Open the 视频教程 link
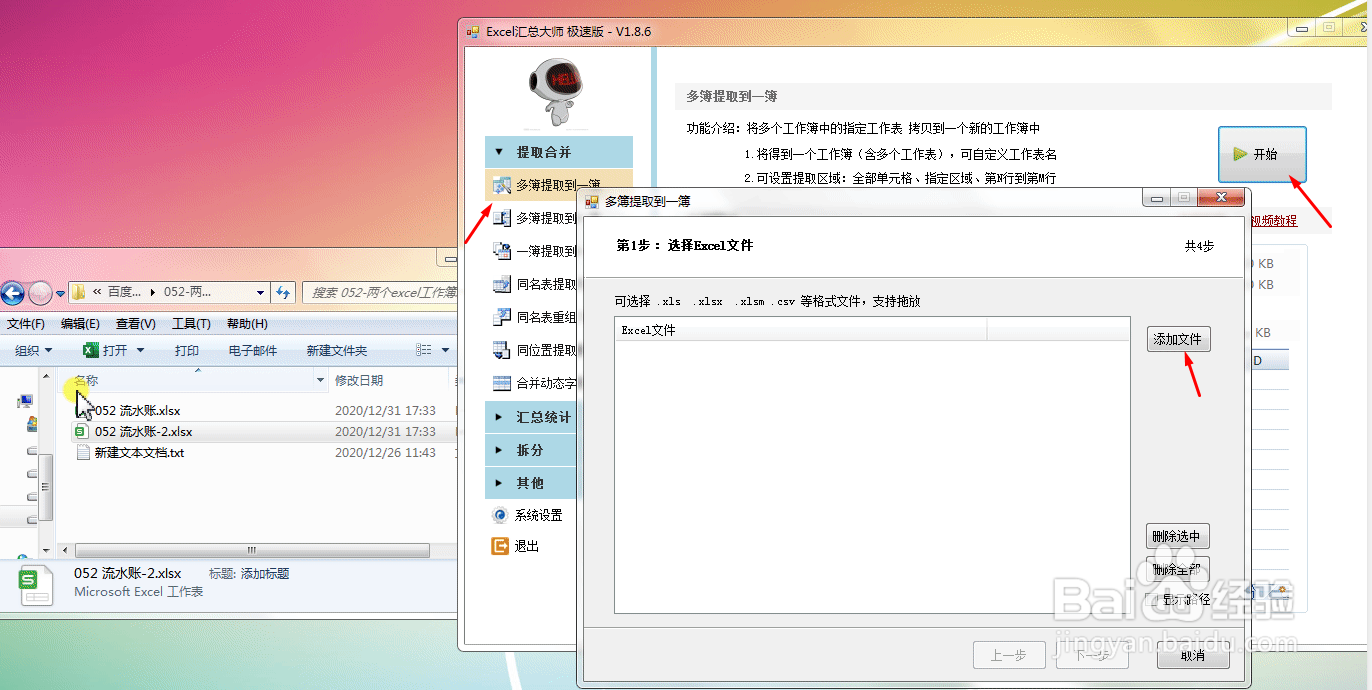1372x690 pixels. click(1273, 220)
